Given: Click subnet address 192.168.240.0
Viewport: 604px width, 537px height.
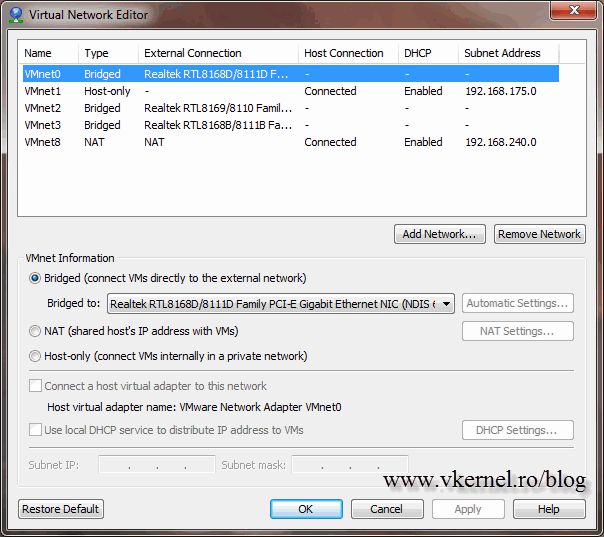Looking at the screenshot, I should click(x=501, y=142).
